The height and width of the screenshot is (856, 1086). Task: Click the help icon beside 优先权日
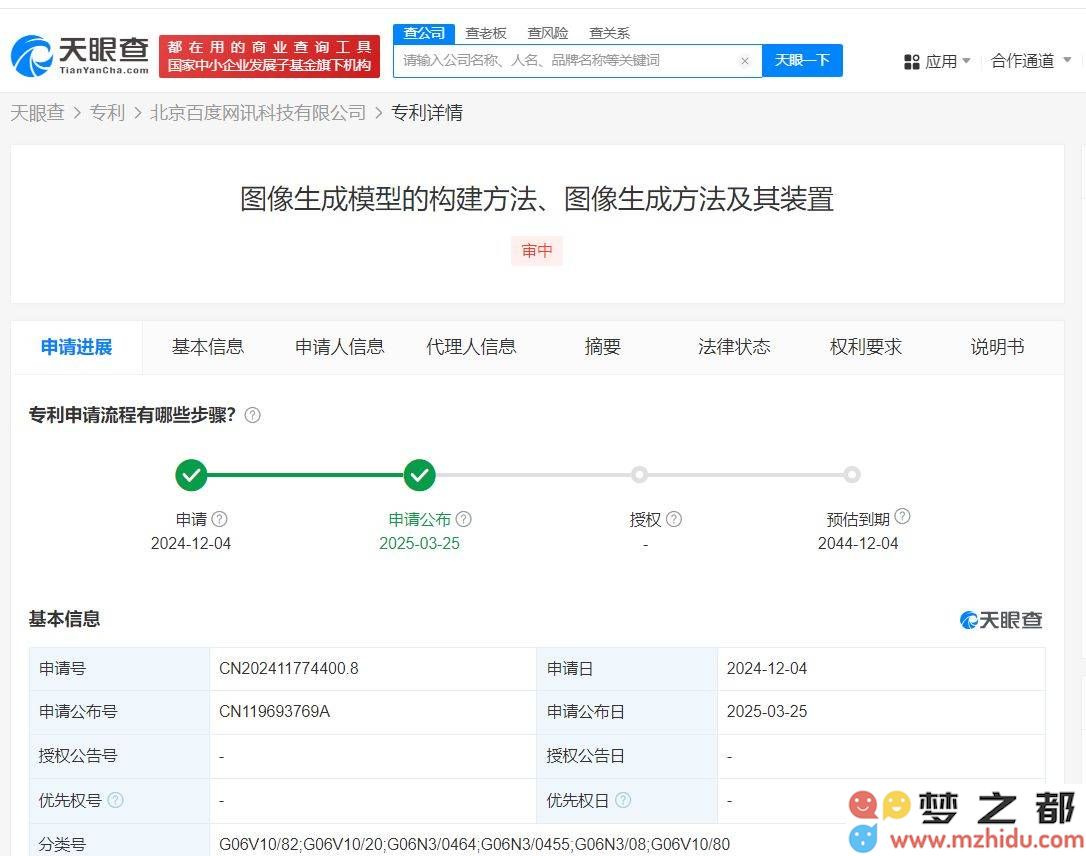coord(623,800)
